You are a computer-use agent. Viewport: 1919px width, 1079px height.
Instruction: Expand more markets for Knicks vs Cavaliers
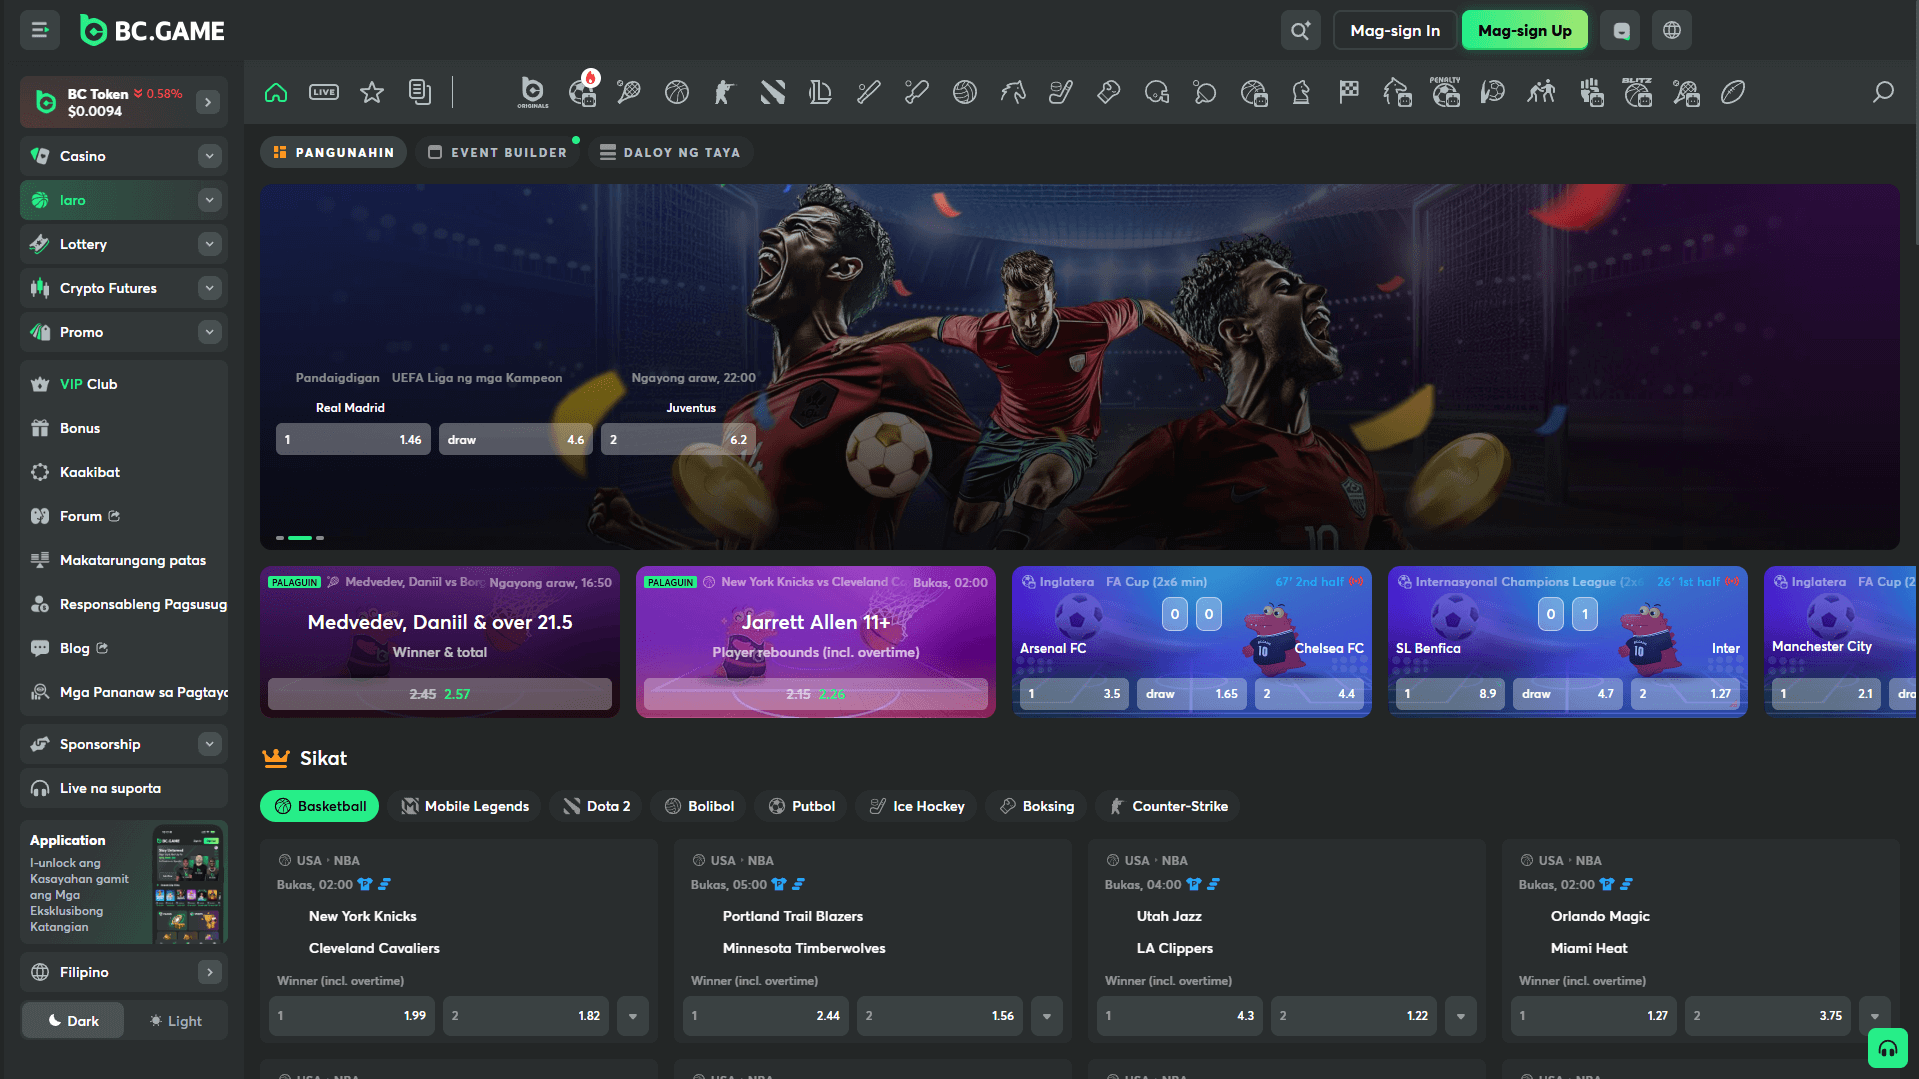tap(633, 1016)
